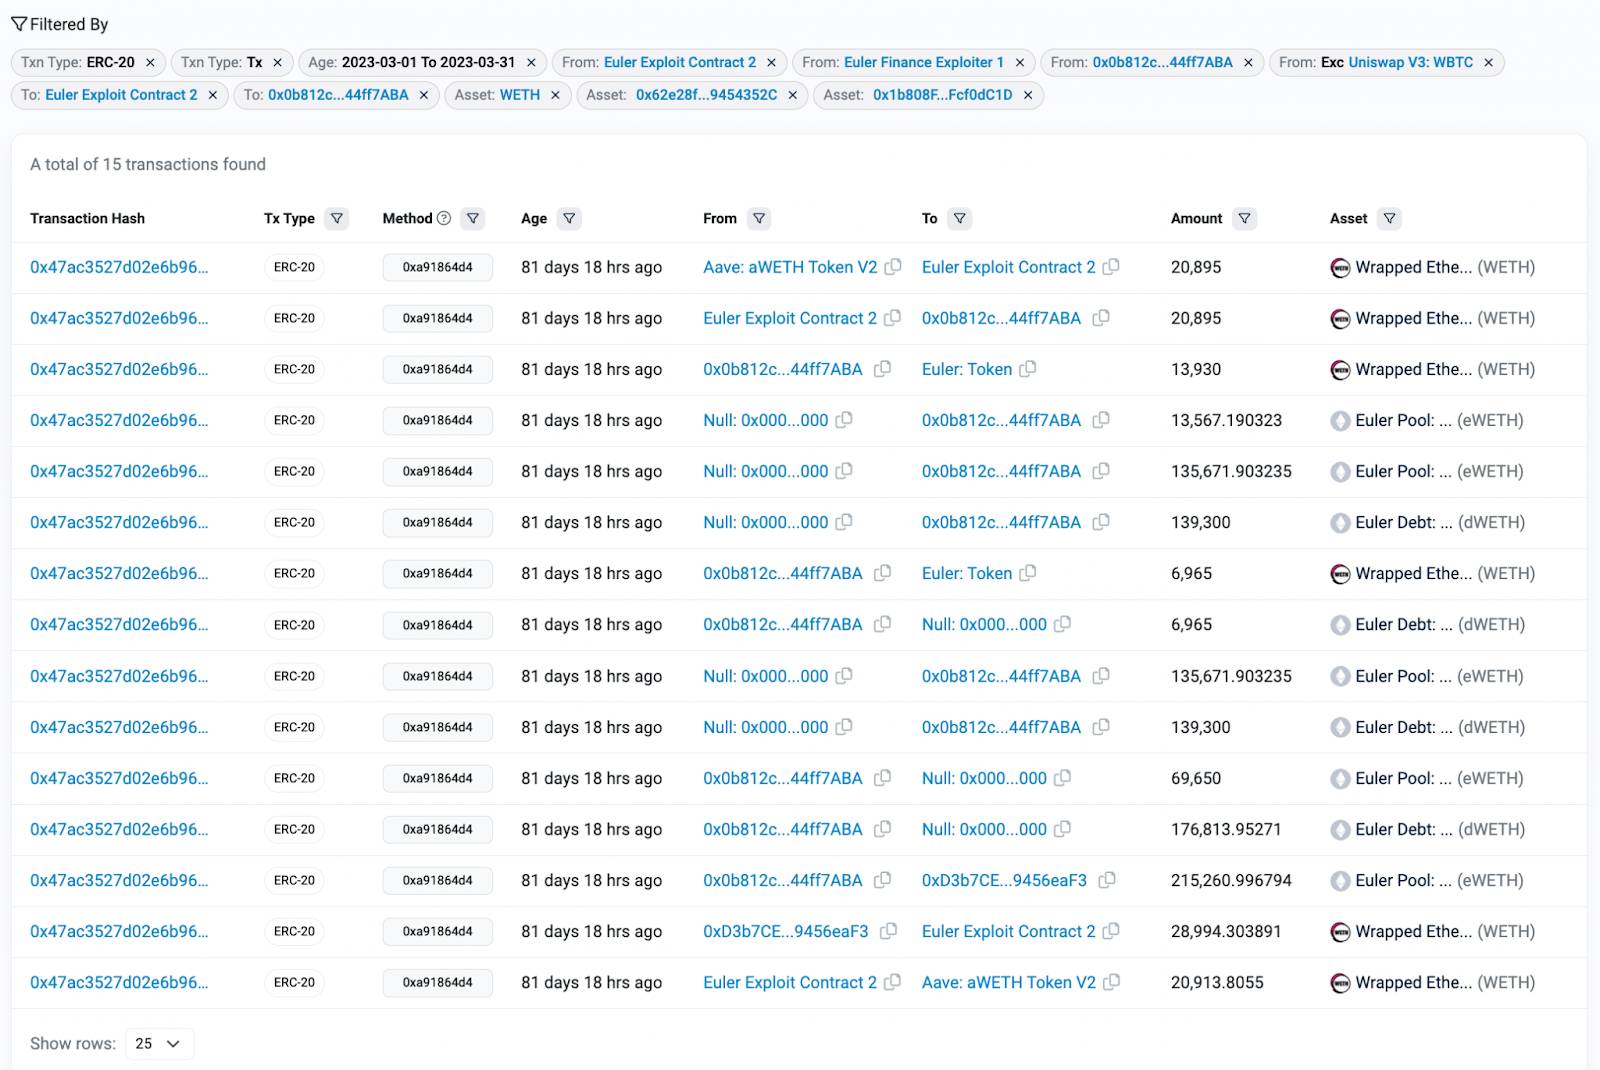Open the Show rows 25 dropdown

point(159,1043)
